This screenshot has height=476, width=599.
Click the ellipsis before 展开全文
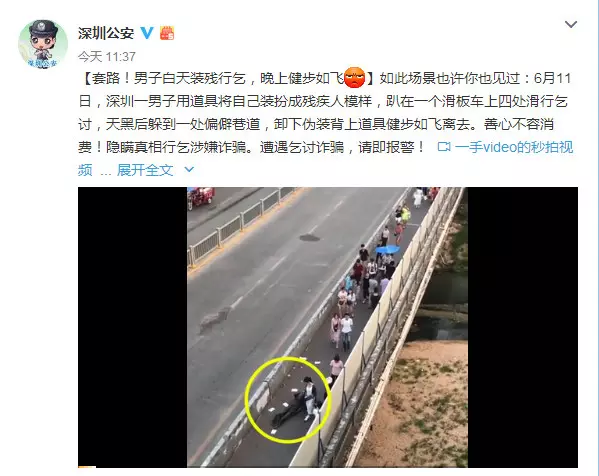tap(106, 173)
